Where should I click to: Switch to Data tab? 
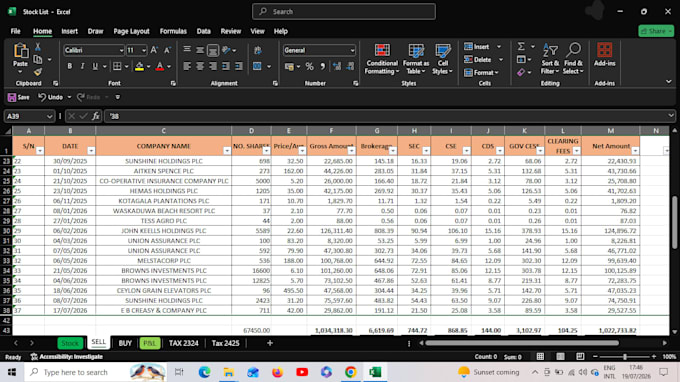203,31
